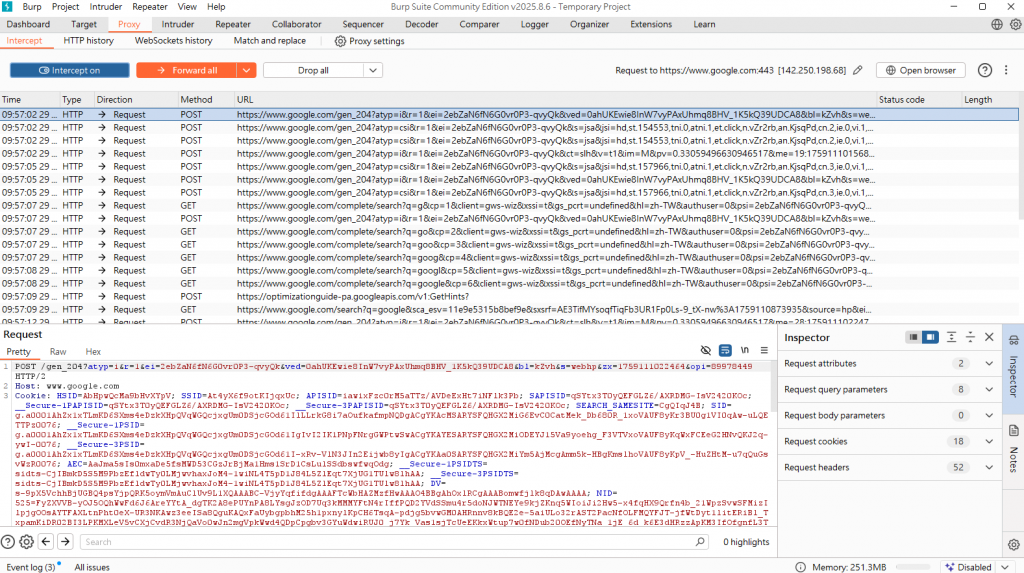
Task: Expand all Inspector sections icon
Action: click(951, 337)
